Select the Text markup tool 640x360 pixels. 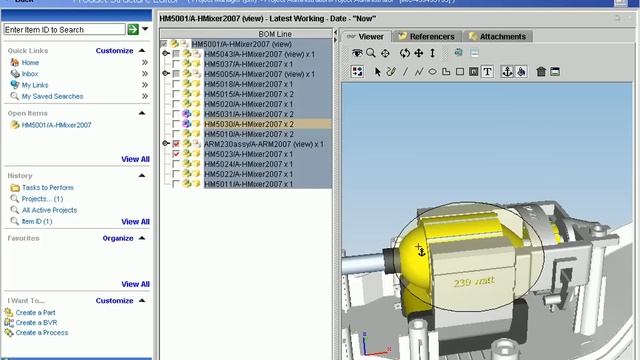click(x=487, y=72)
